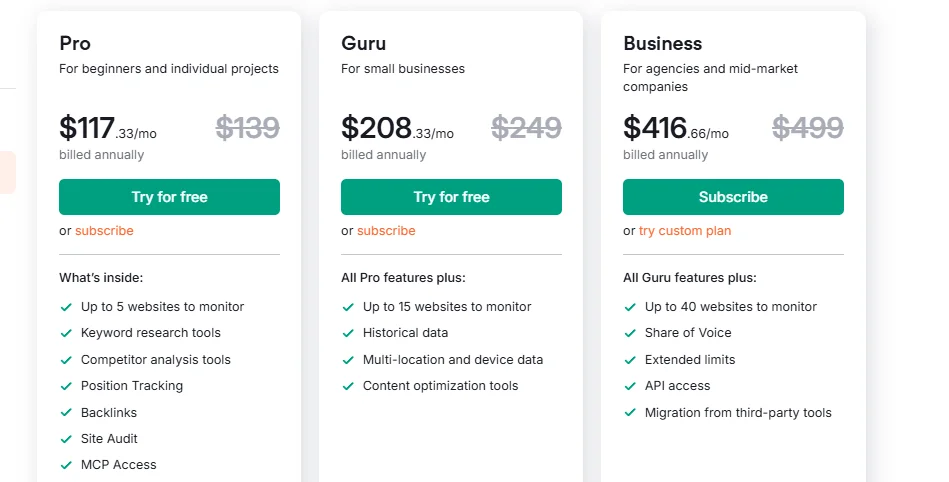Click checkmark next to Content optimization tools

pos(348,386)
